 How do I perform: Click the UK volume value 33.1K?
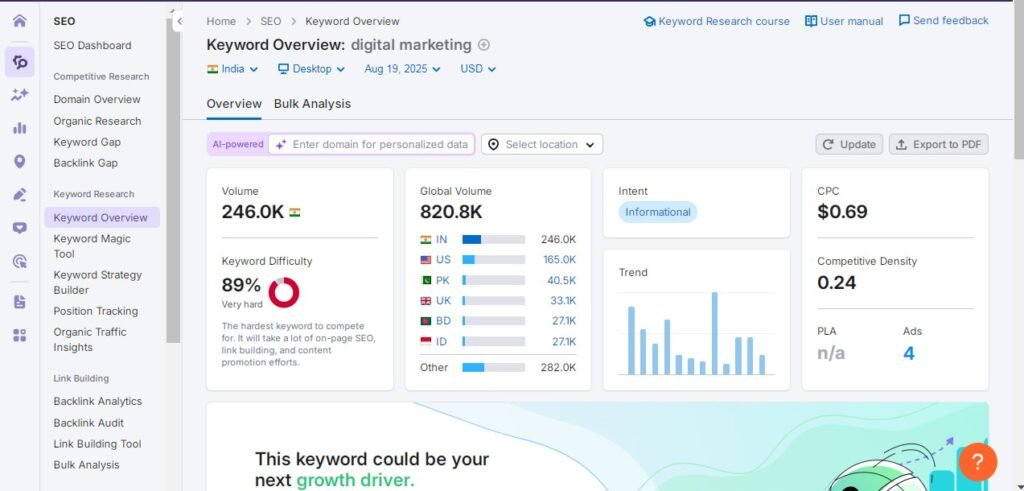pyautogui.click(x=563, y=300)
